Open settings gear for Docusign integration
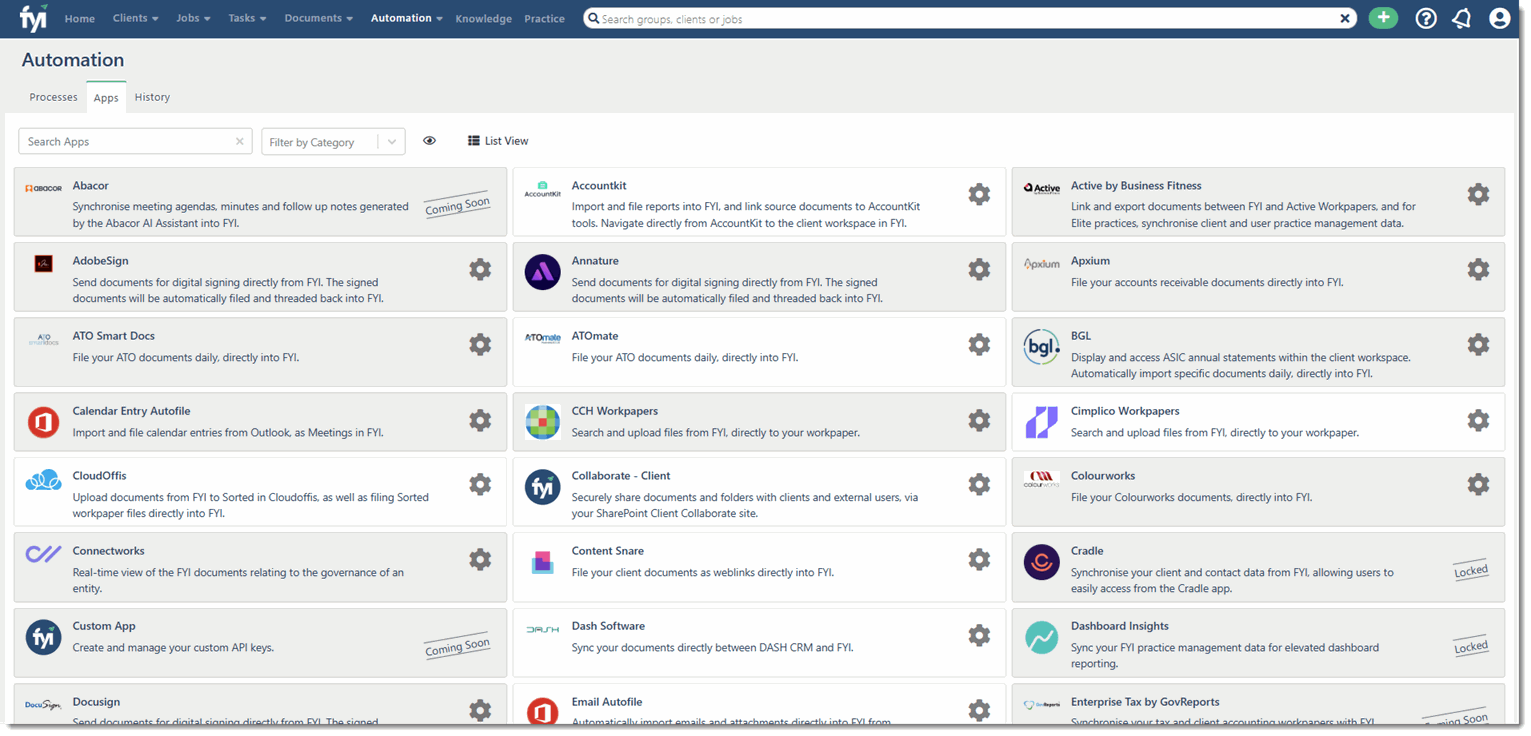The height and width of the screenshot is (736, 1531). tap(480, 710)
